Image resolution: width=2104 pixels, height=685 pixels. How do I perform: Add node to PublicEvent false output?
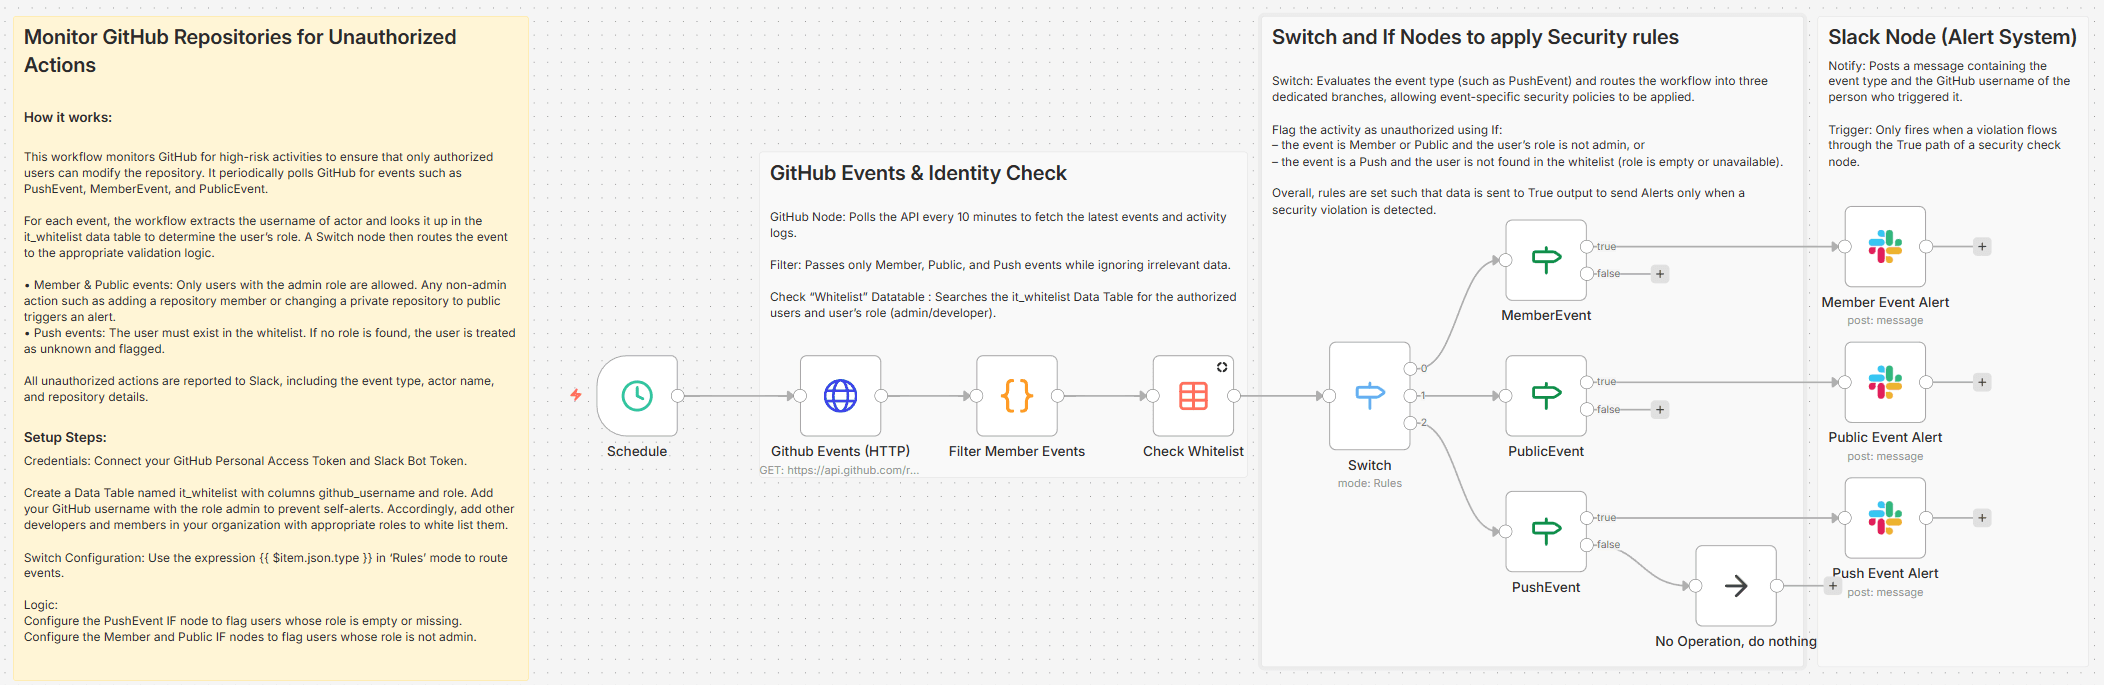pos(1660,409)
